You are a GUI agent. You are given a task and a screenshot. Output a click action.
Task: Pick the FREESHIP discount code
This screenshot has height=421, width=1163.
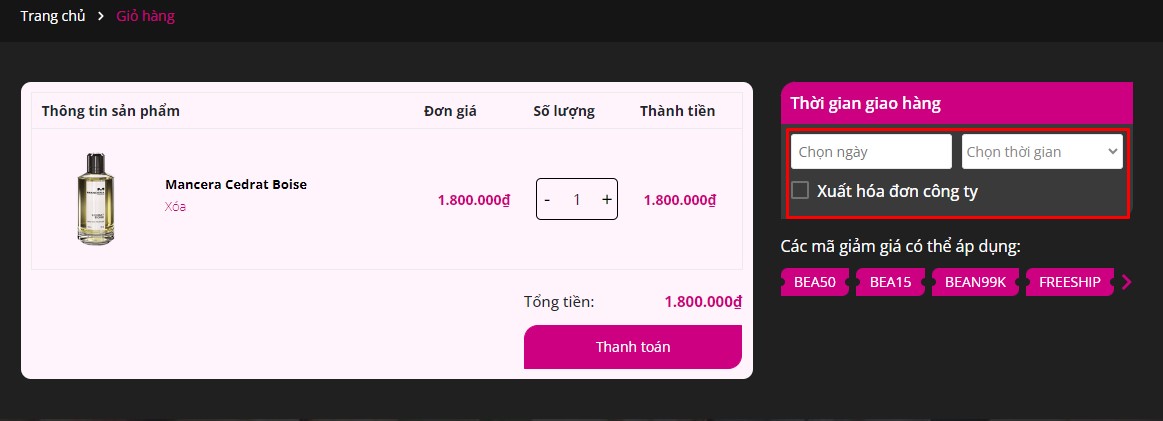(x=1069, y=283)
